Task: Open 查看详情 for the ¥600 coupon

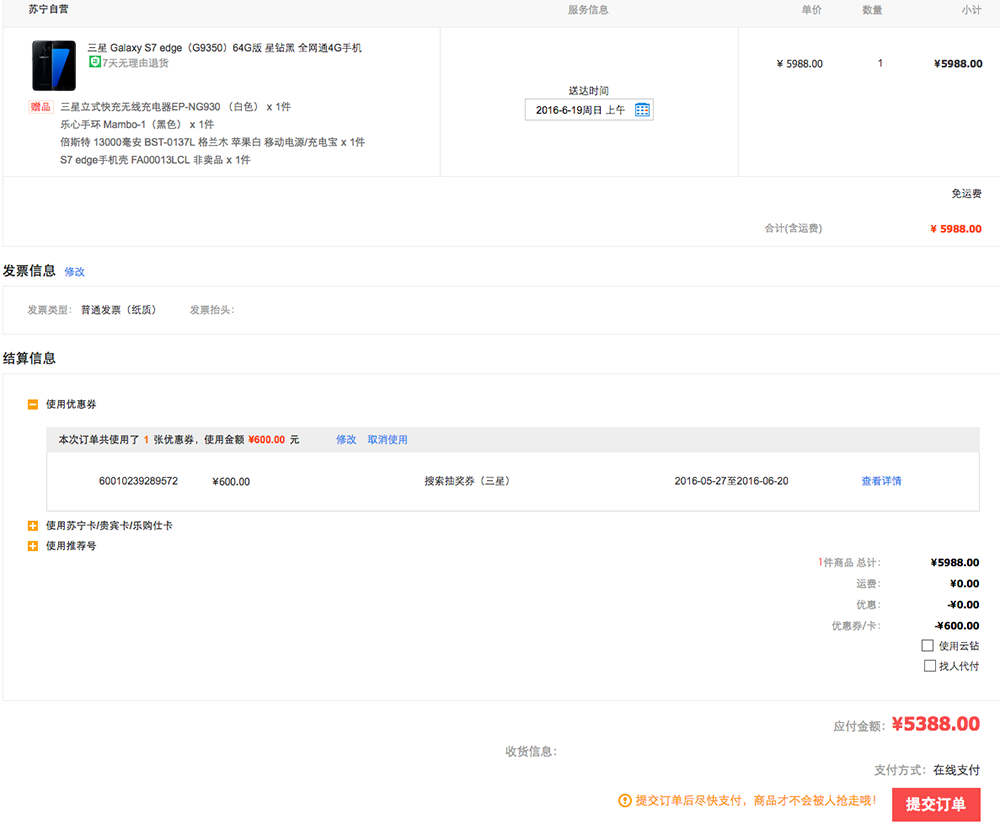Action: (x=881, y=481)
